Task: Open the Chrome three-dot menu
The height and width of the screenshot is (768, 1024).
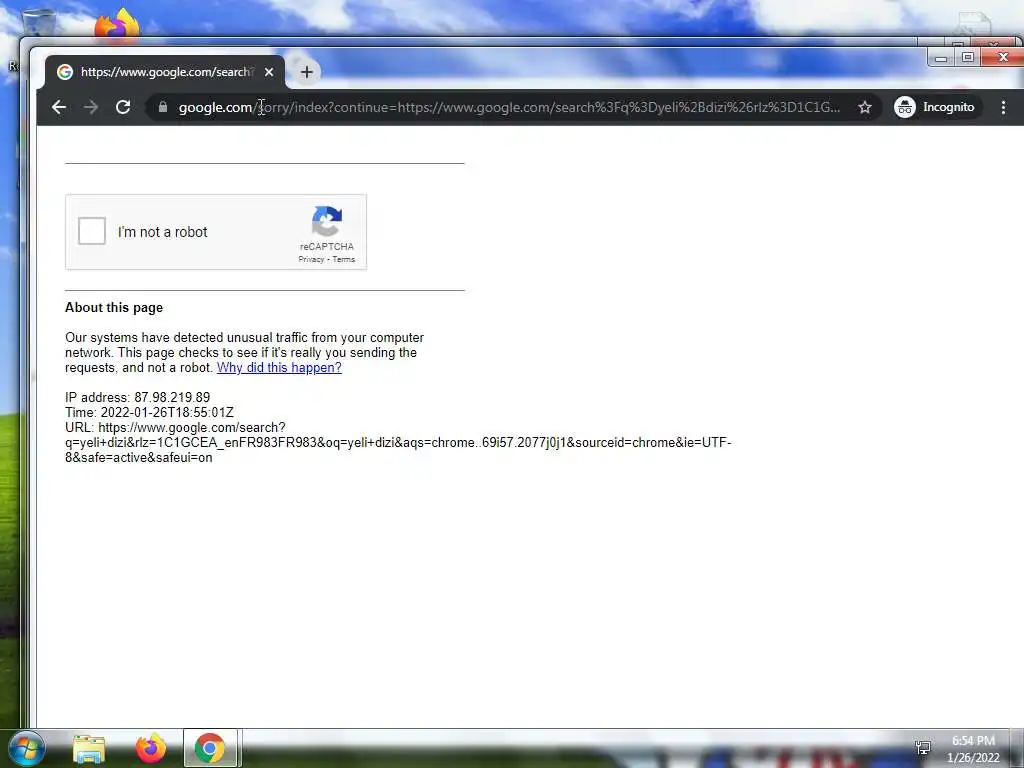Action: 1003,107
